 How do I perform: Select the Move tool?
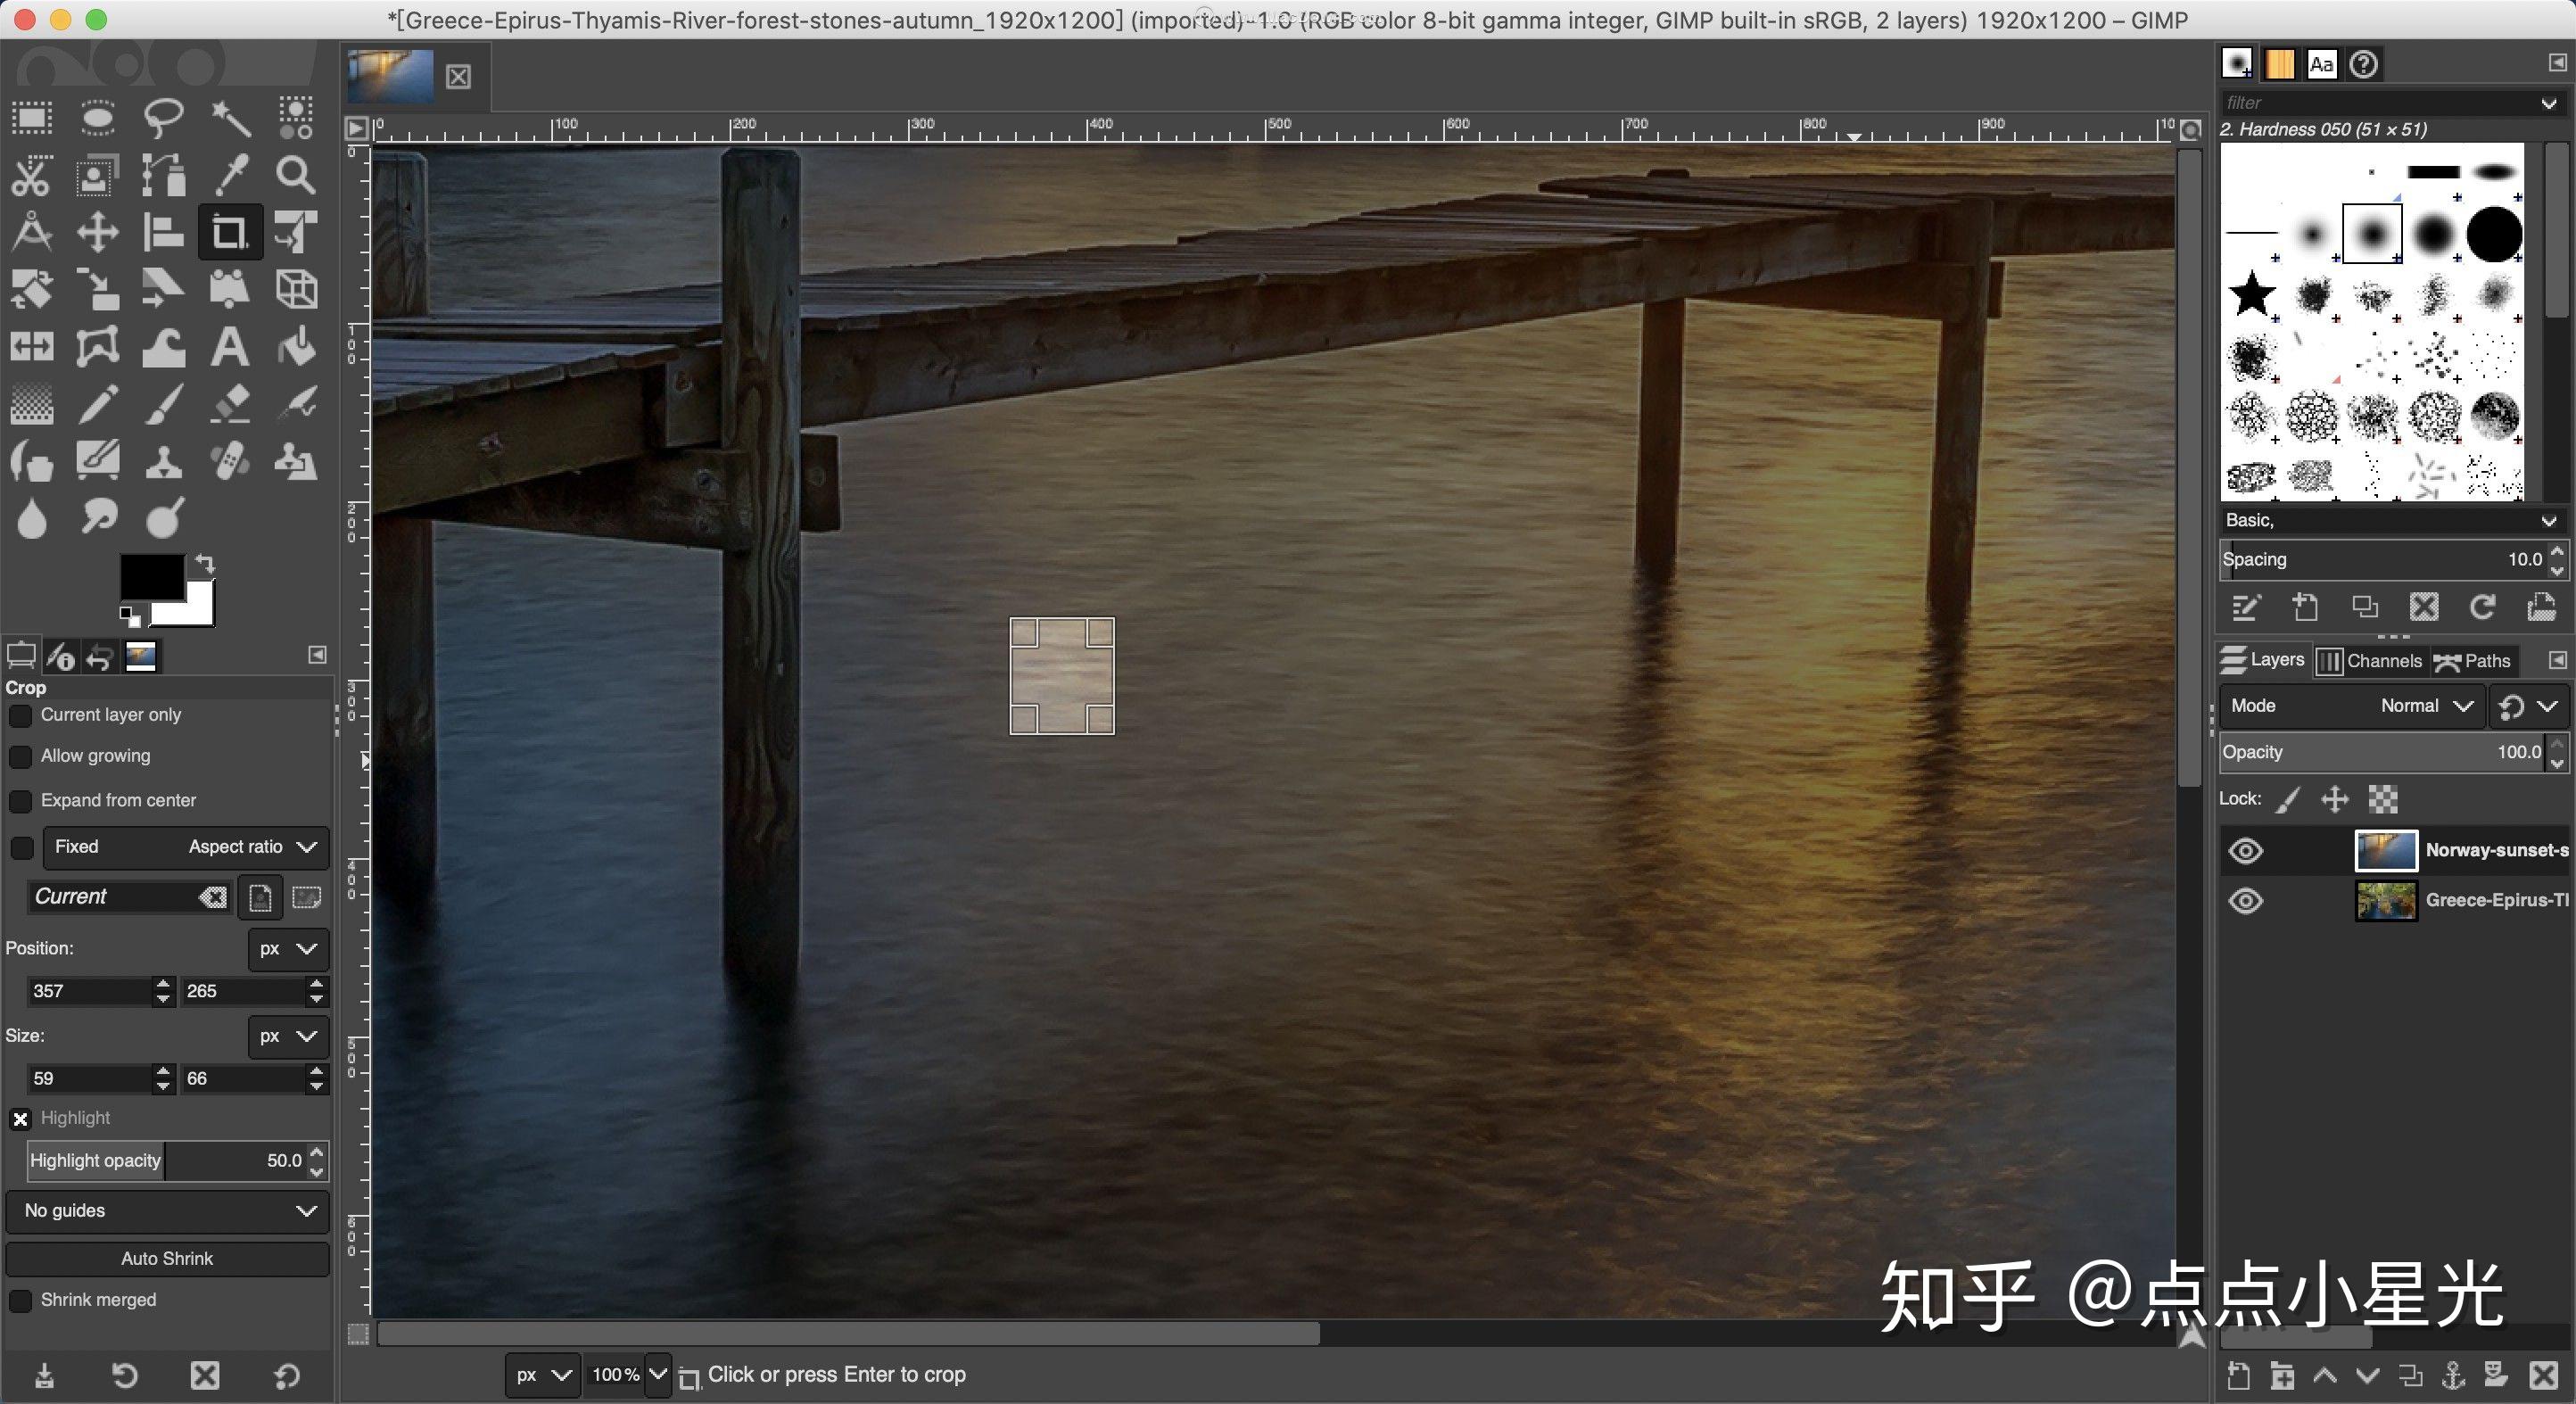[97, 232]
